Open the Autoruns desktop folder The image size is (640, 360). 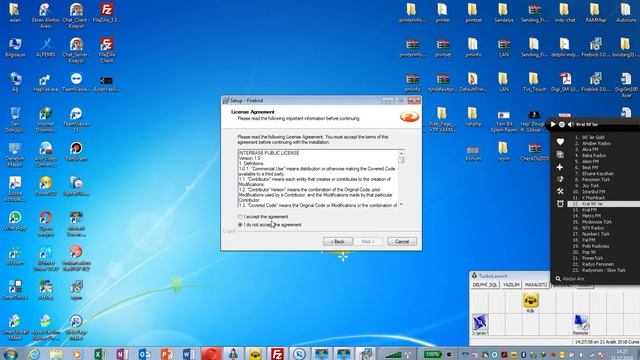625,13
